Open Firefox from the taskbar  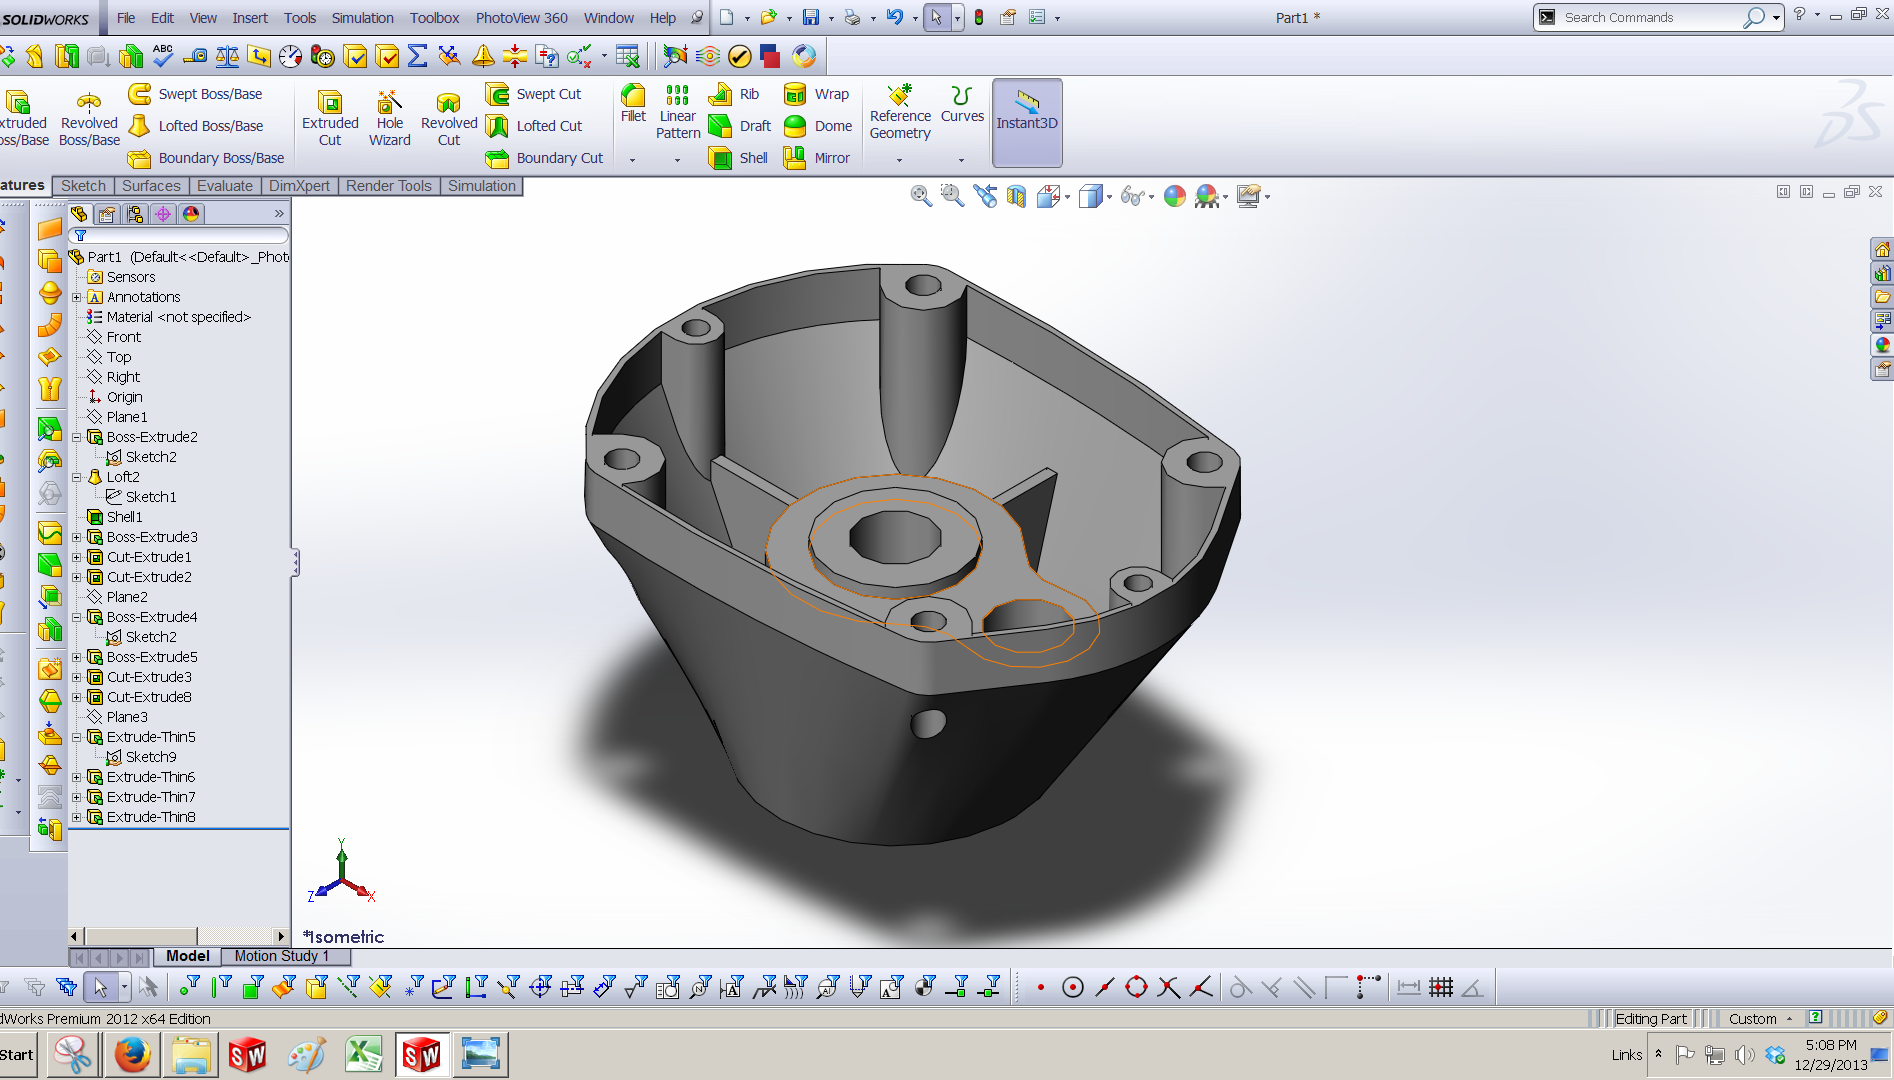[132, 1055]
